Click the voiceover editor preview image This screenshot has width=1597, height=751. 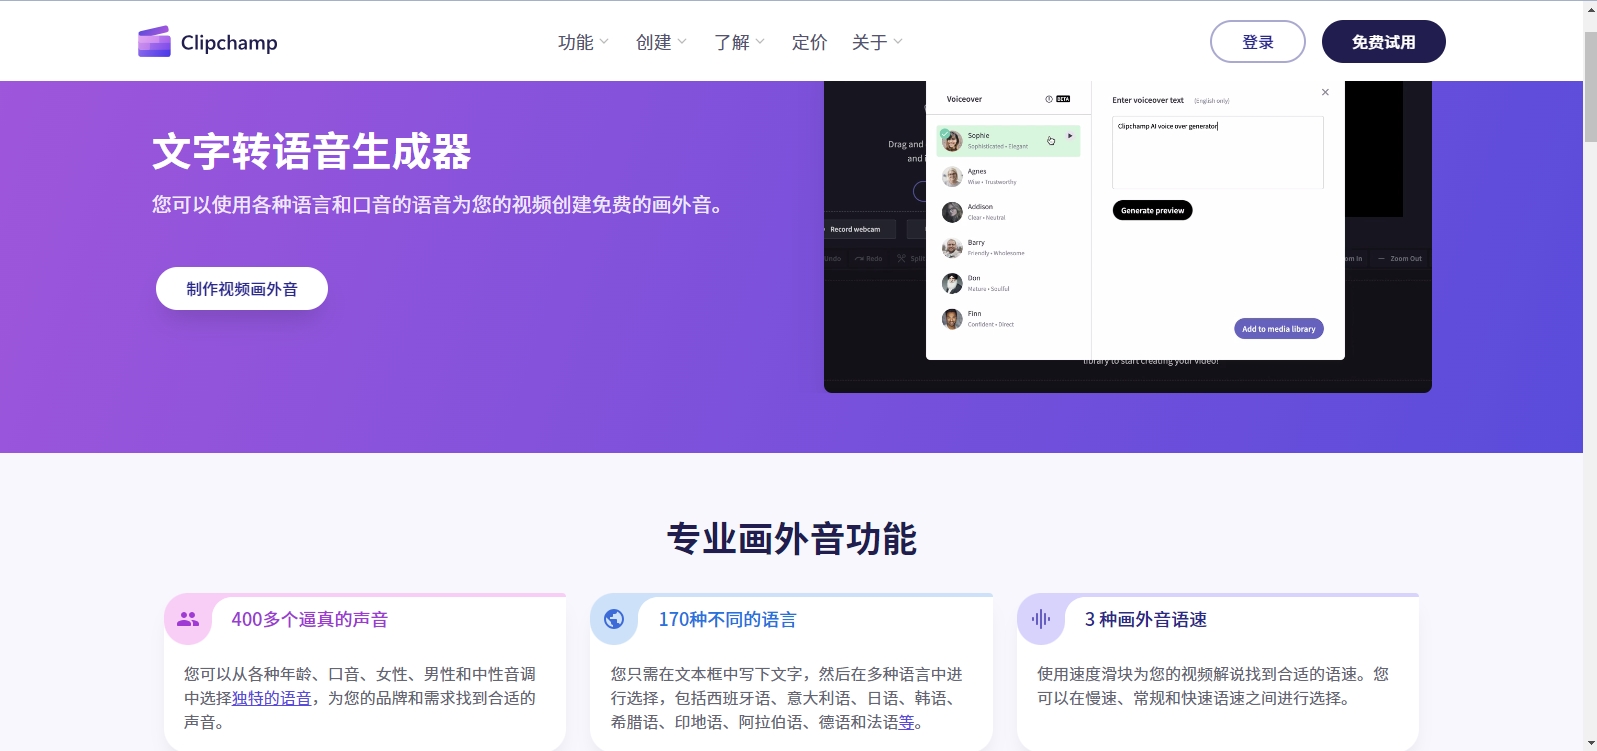coord(1127,236)
